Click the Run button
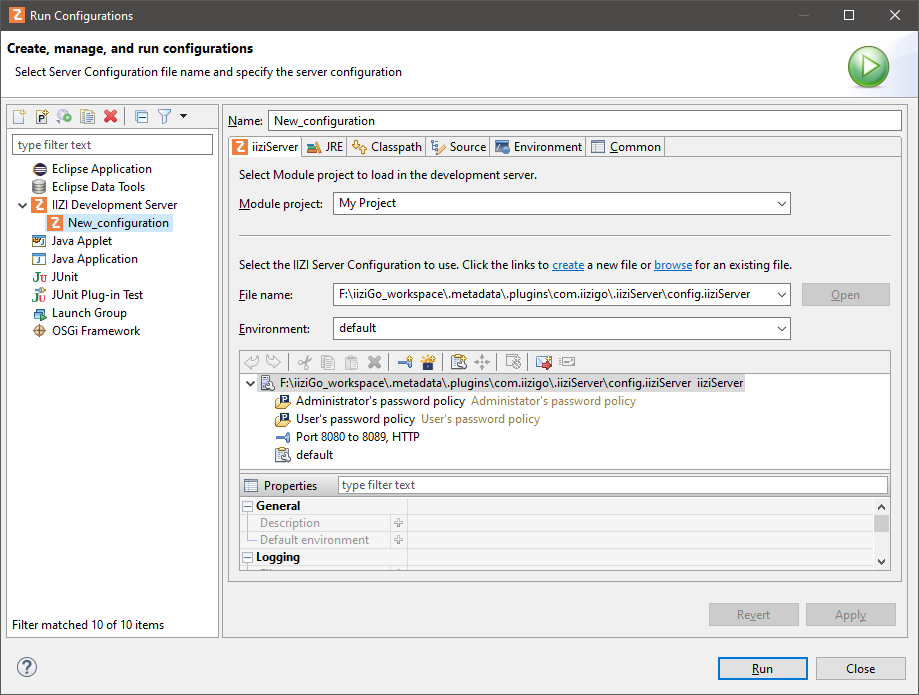 [x=763, y=669]
